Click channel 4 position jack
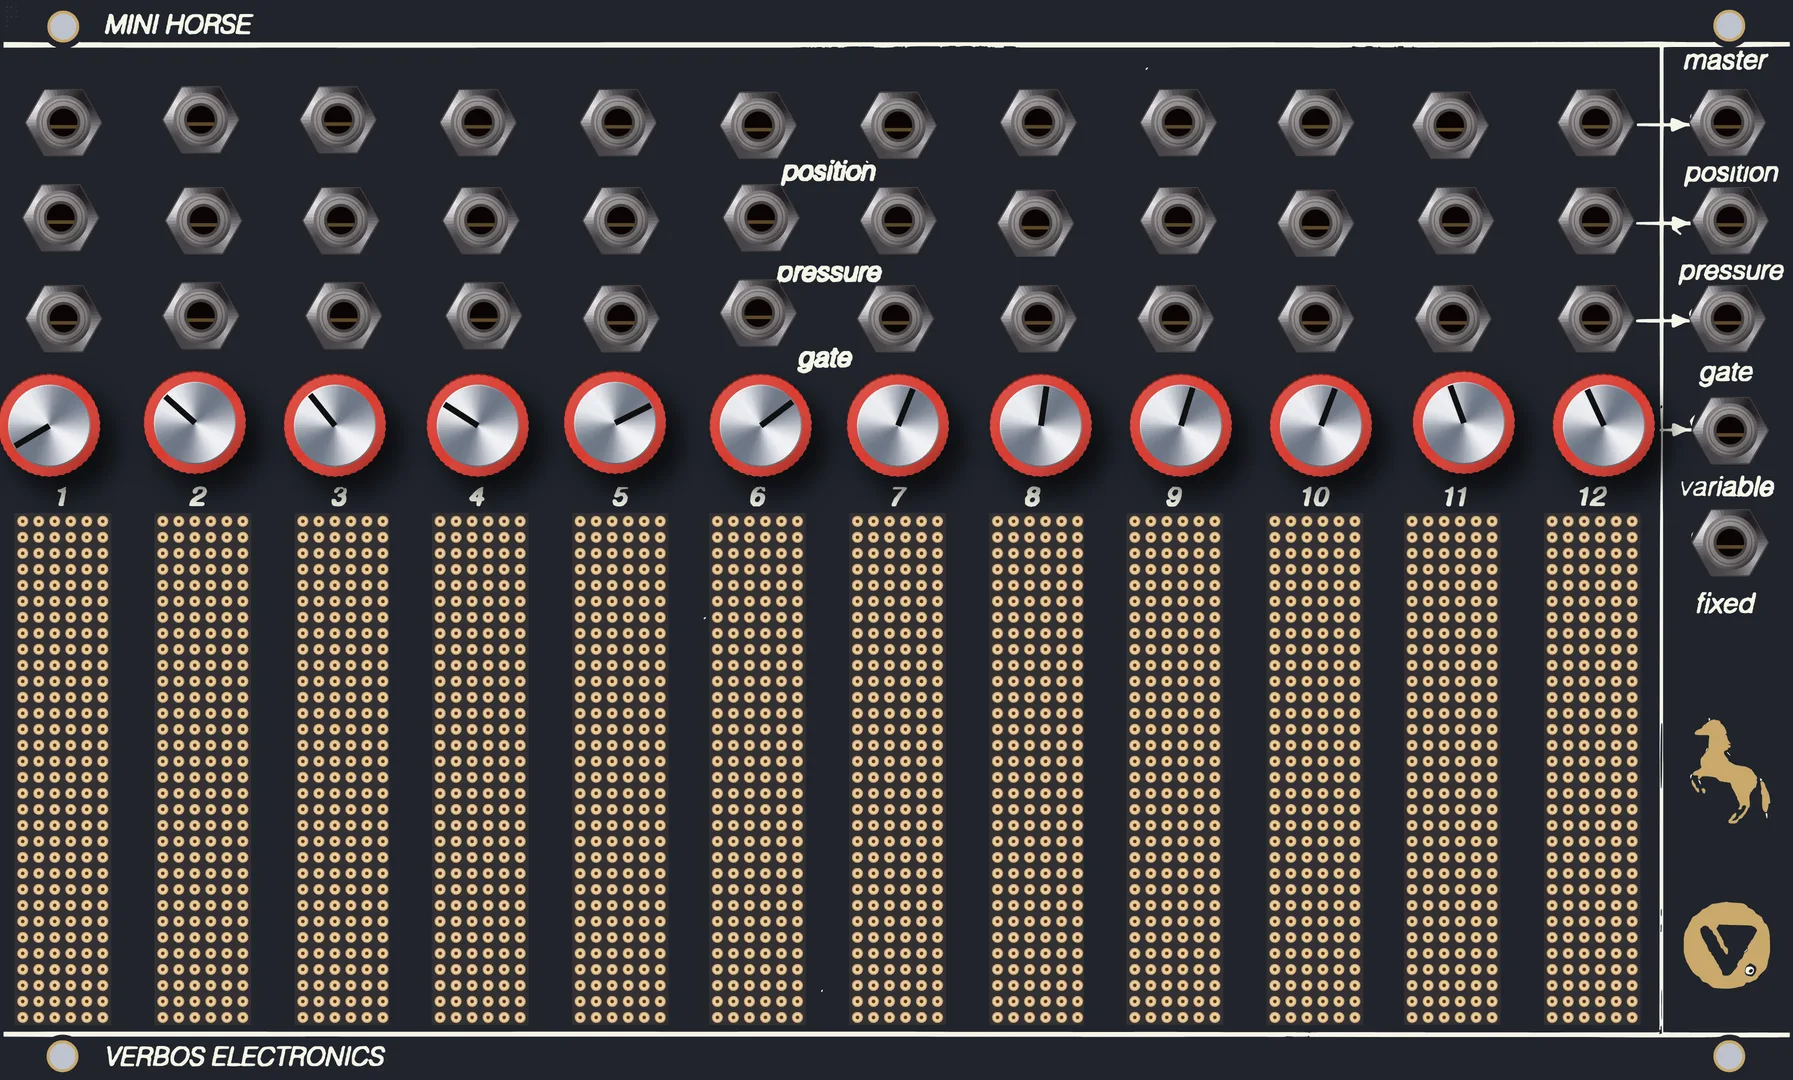The width and height of the screenshot is (1793, 1080). (478, 123)
